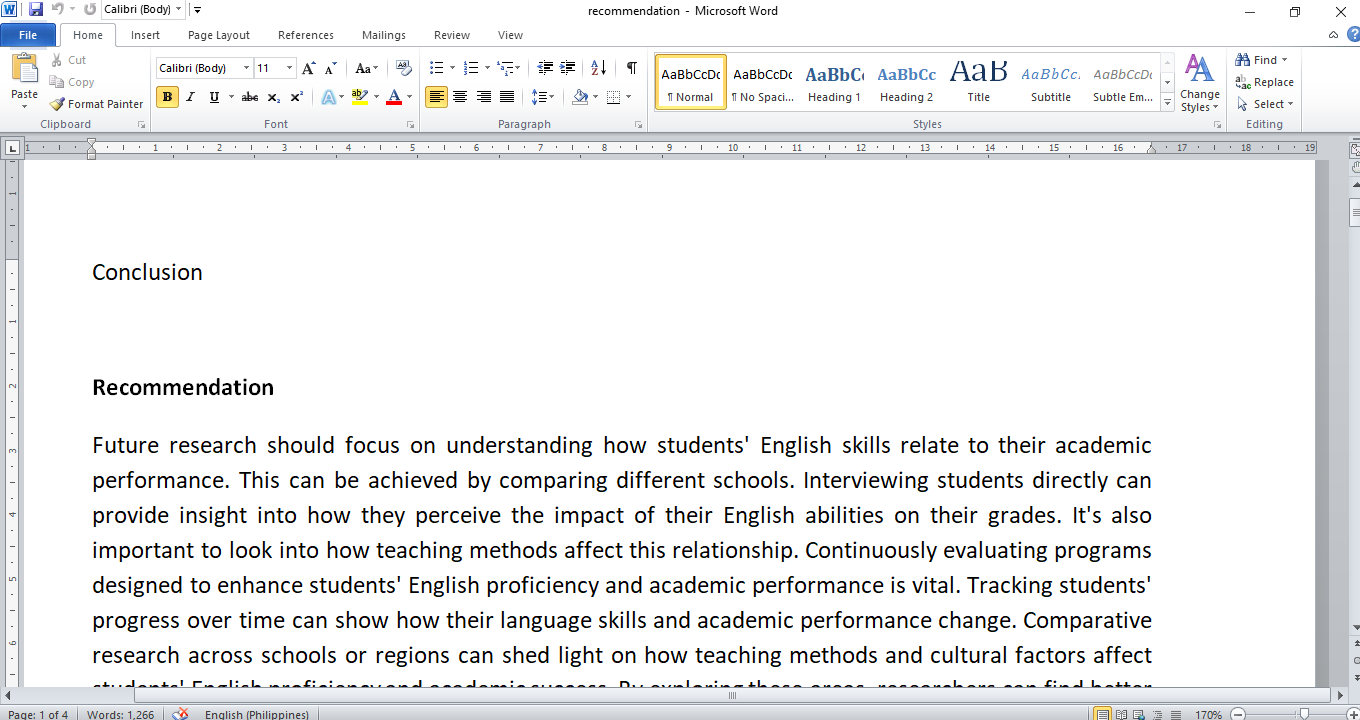Image resolution: width=1360 pixels, height=720 pixels.
Task: Toggle italic formatting
Action: pos(191,97)
